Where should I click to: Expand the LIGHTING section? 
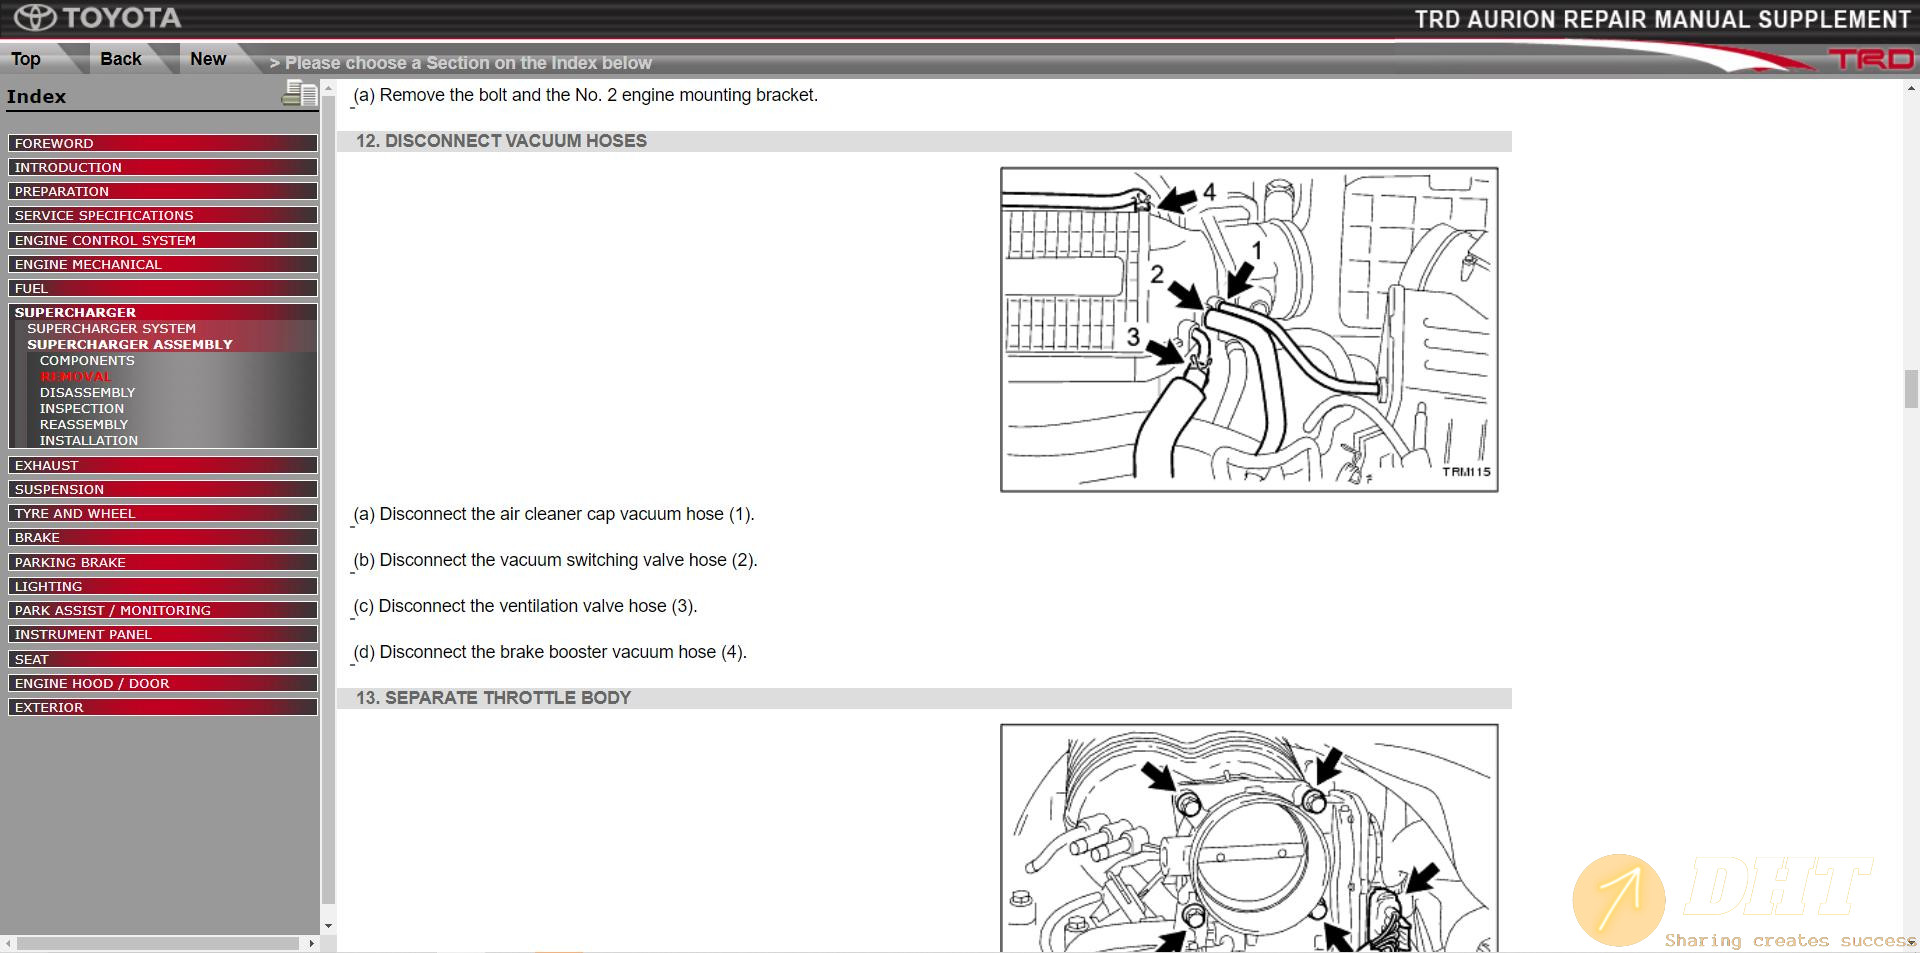(163, 586)
